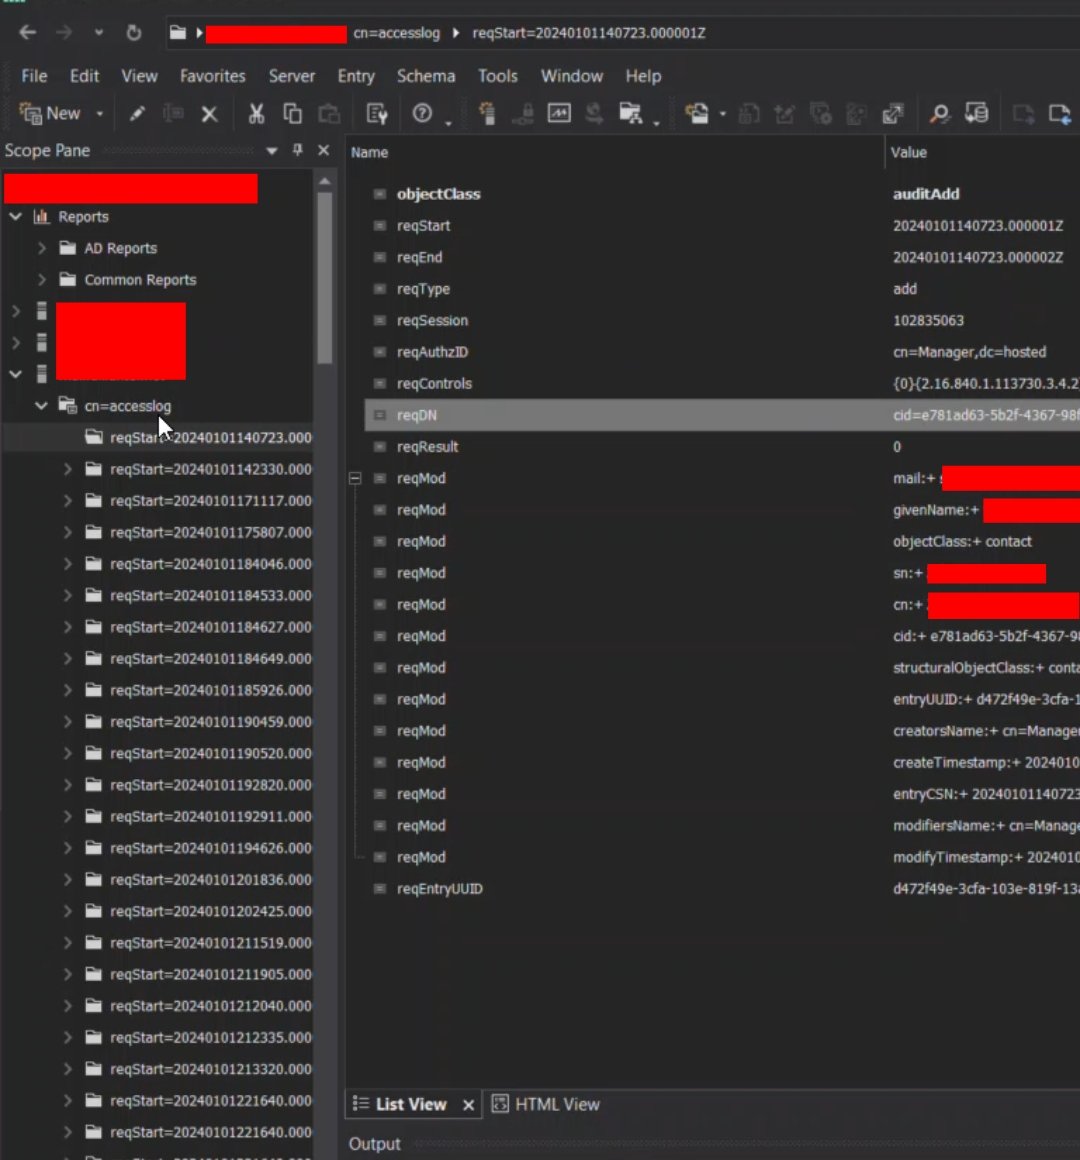
Task: Open the File menu
Action: coord(34,76)
